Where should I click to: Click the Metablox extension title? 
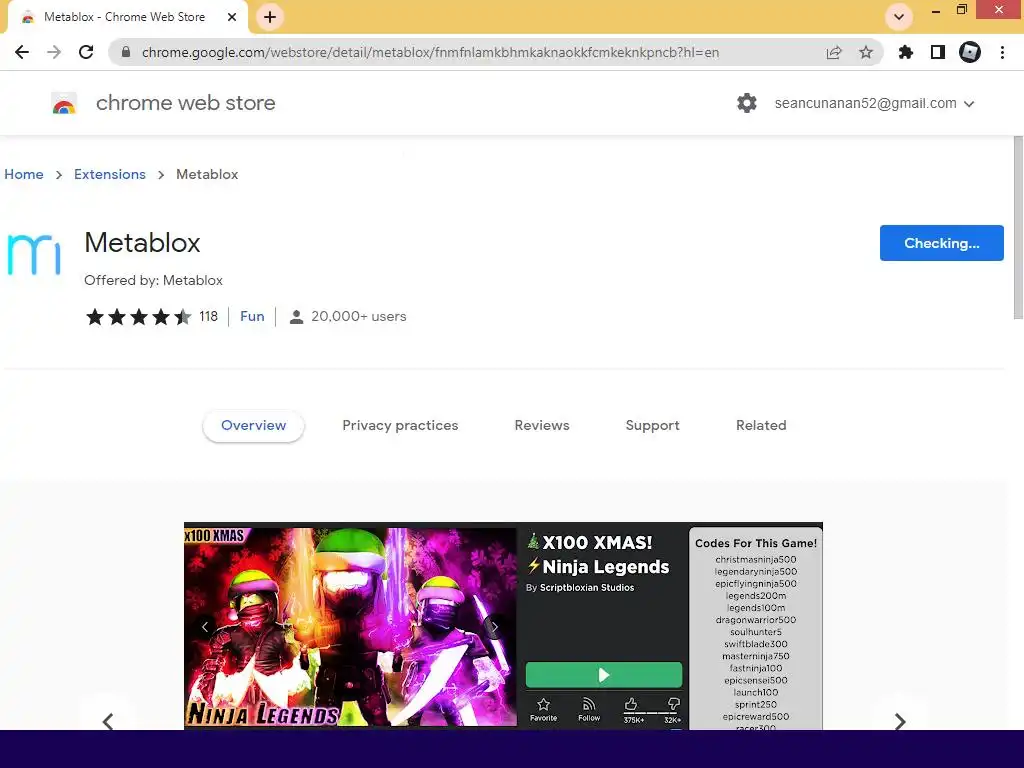[x=142, y=243]
